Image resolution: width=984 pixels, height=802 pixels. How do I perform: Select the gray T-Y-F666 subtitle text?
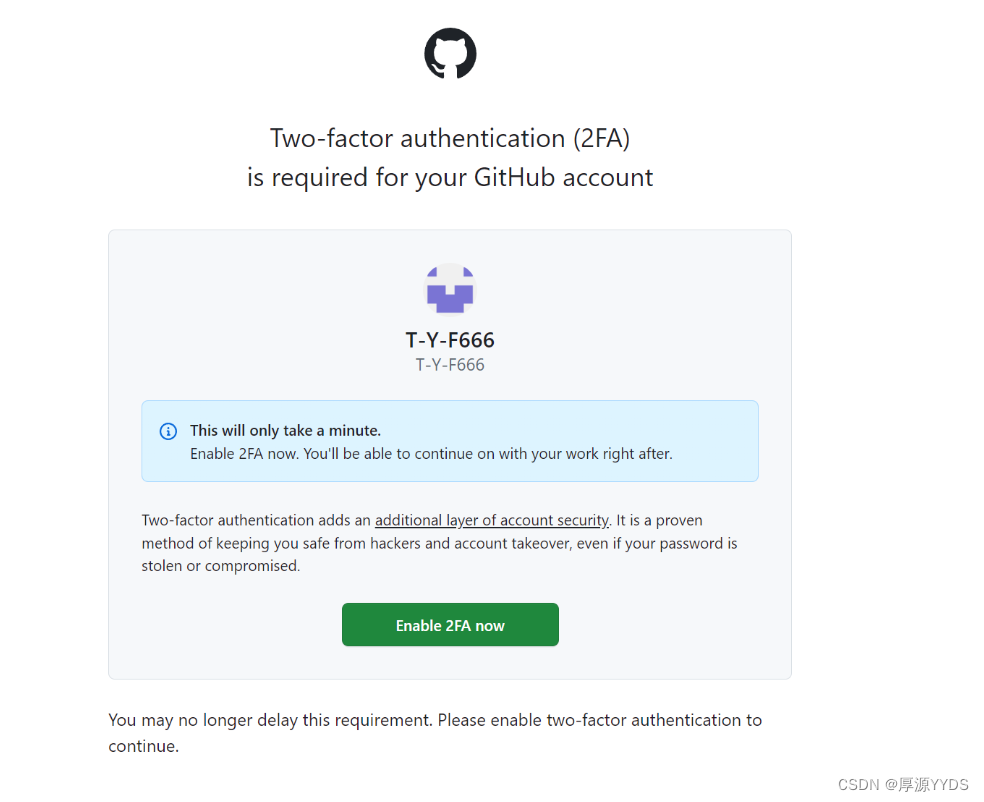tap(450, 364)
